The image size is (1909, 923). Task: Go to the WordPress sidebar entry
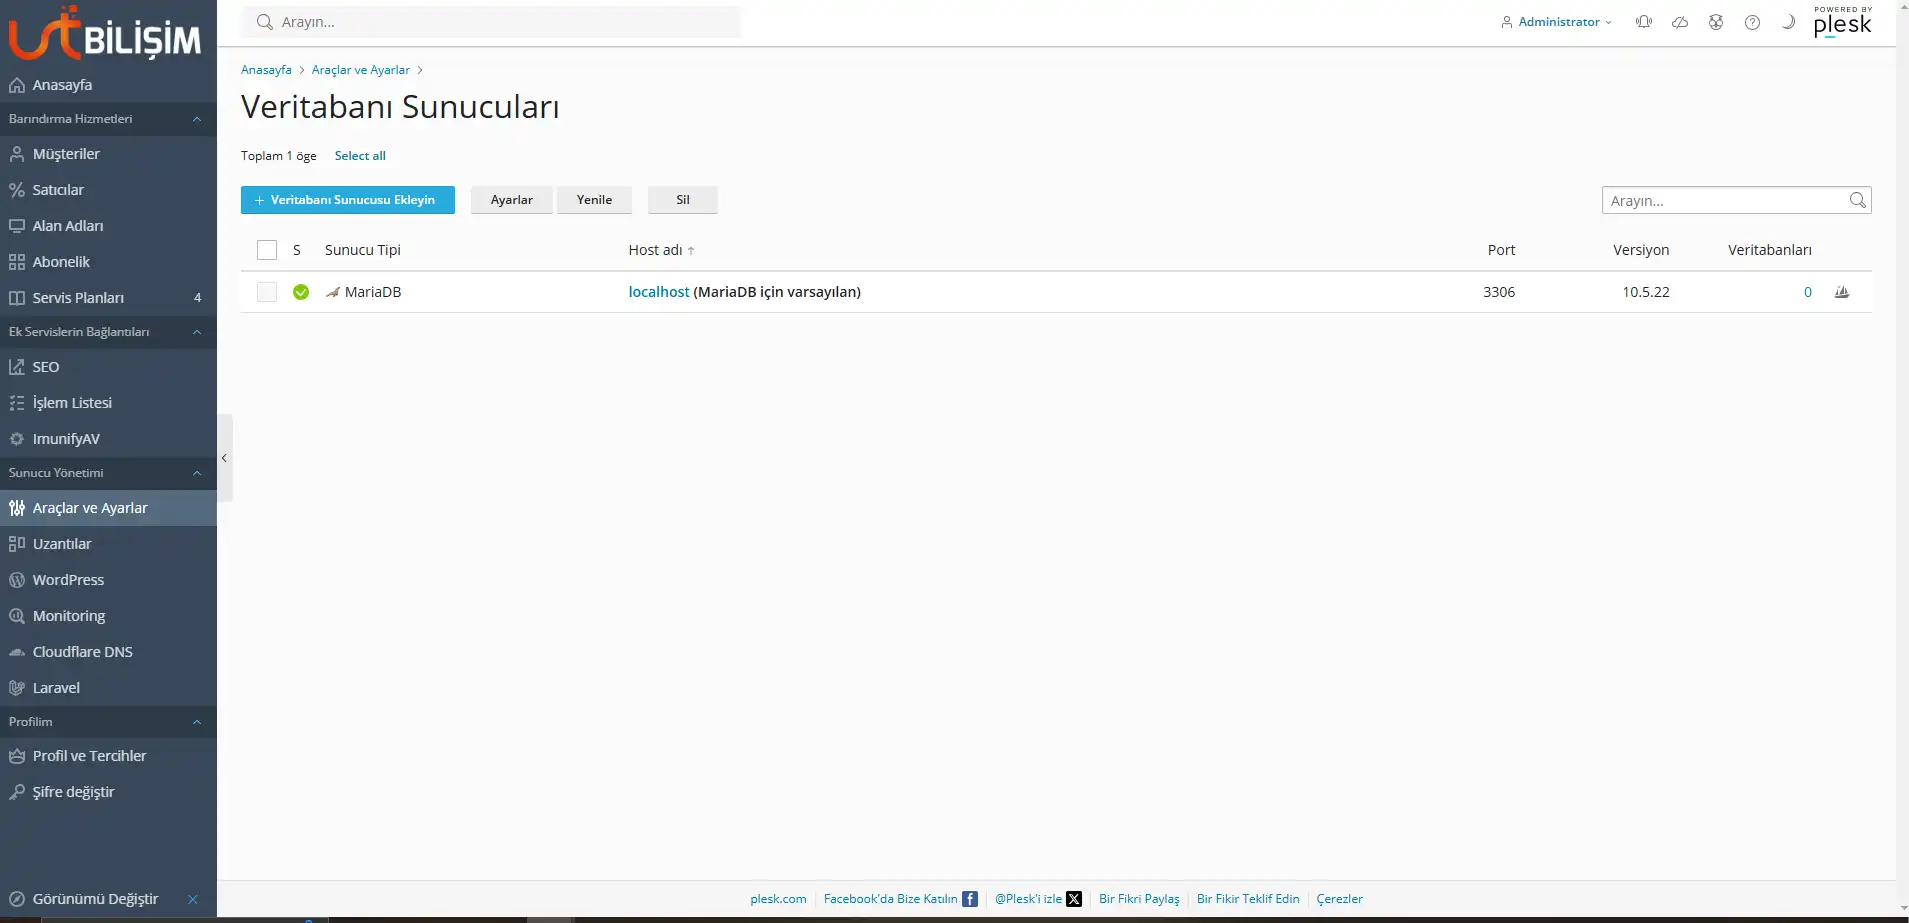click(67, 579)
